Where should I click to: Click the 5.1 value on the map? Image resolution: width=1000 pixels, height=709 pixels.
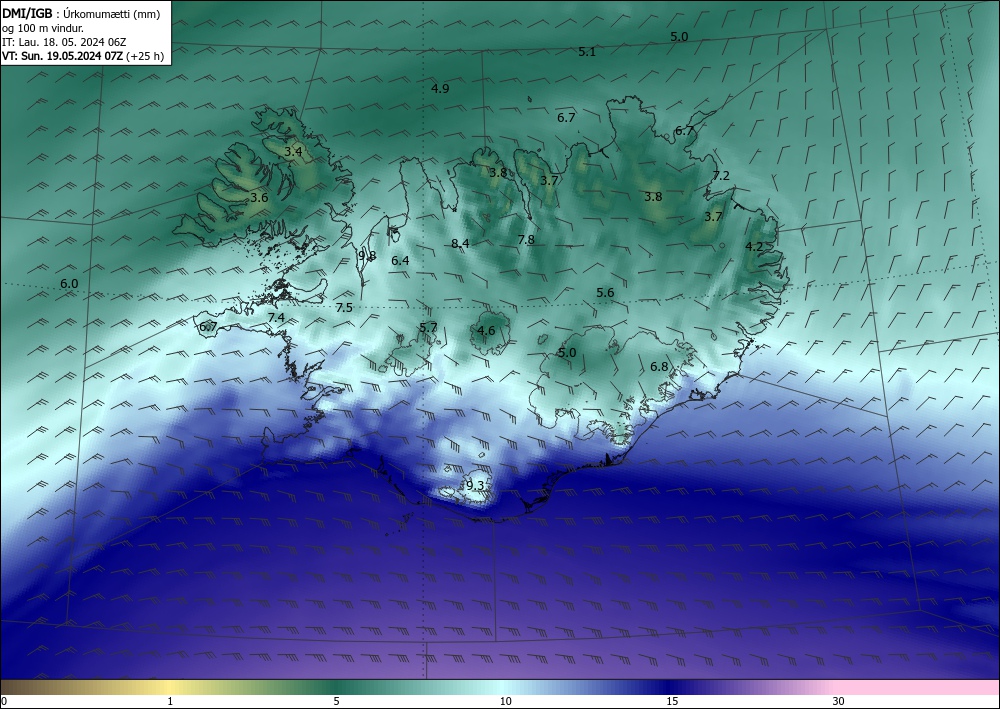(x=587, y=52)
